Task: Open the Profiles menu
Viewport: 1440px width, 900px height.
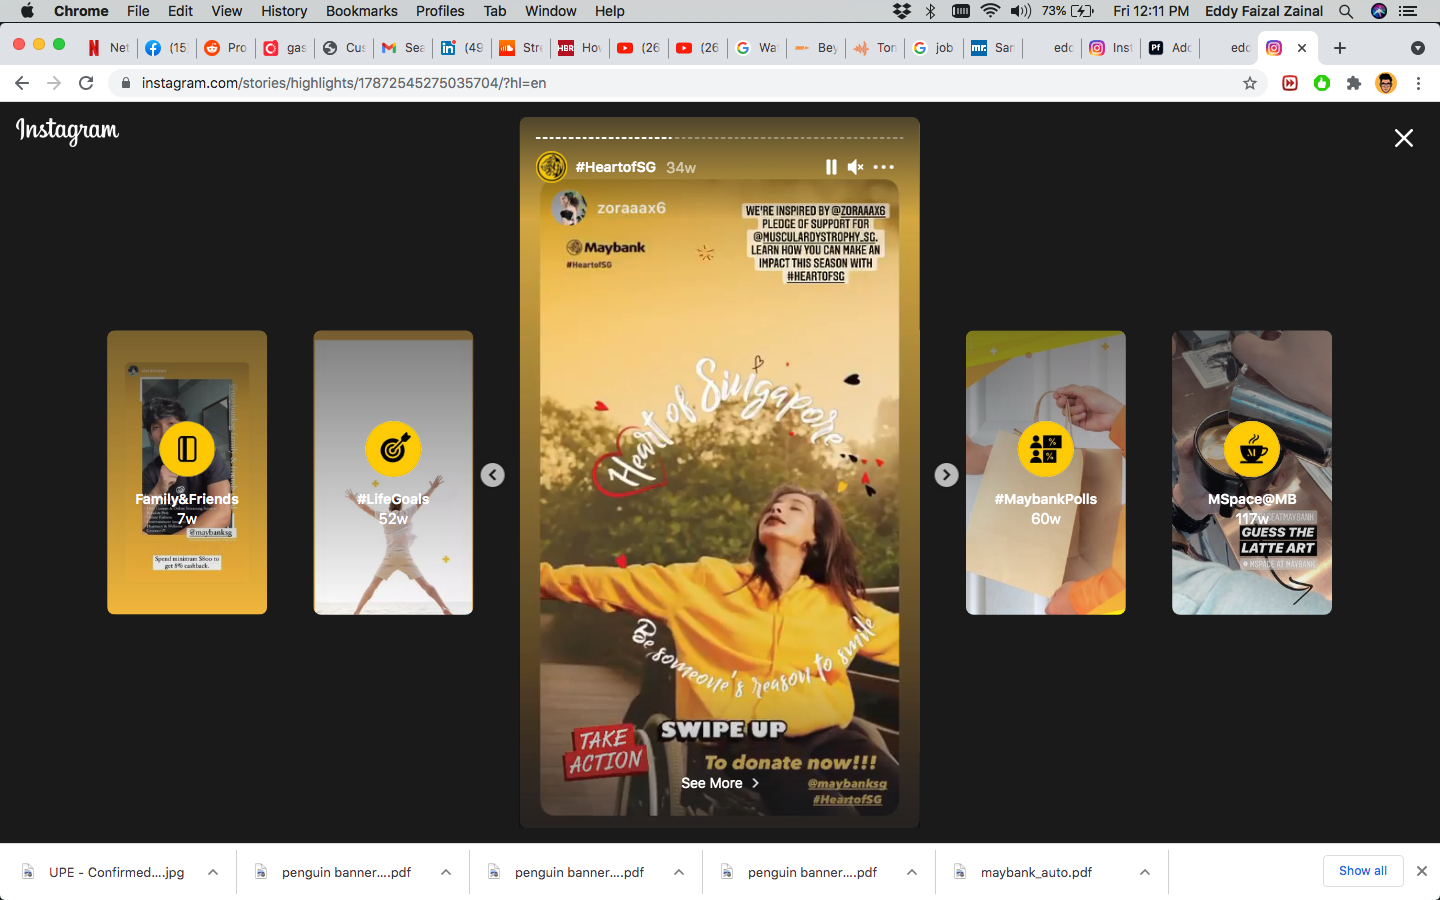Action: 440,11
